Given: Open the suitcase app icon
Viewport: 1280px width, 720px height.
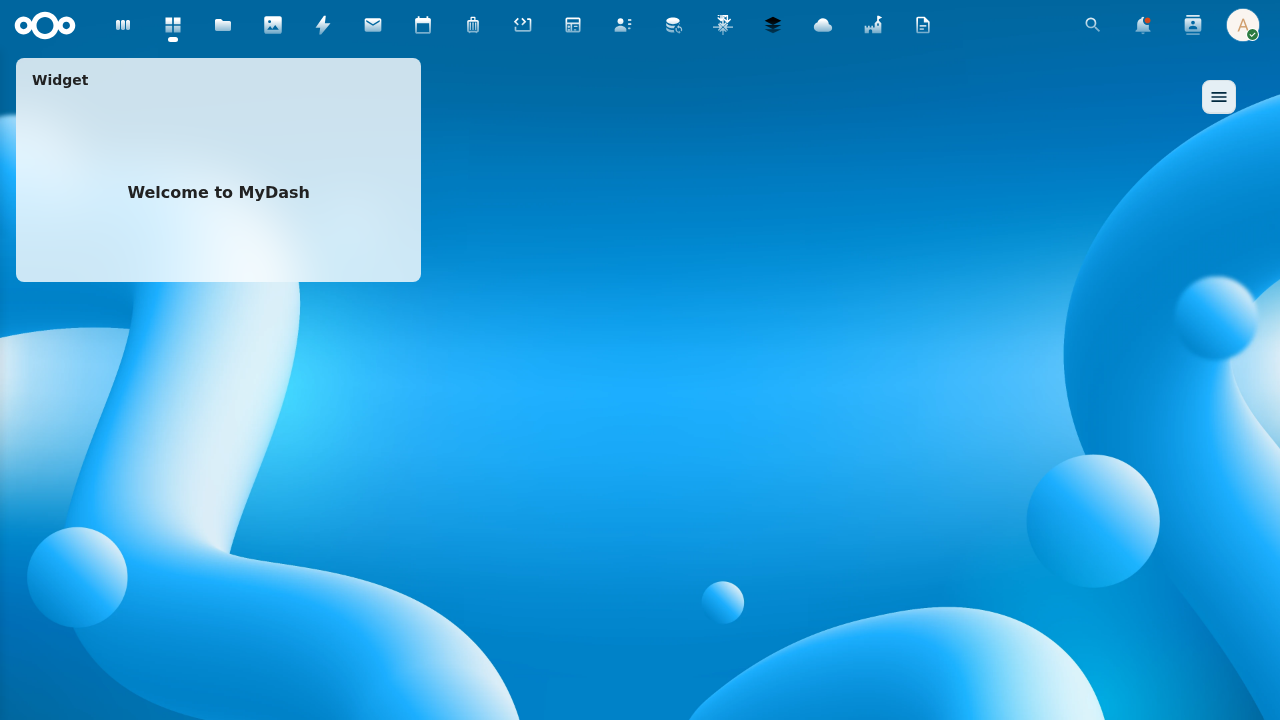Looking at the screenshot, I should tap(473, 25).
